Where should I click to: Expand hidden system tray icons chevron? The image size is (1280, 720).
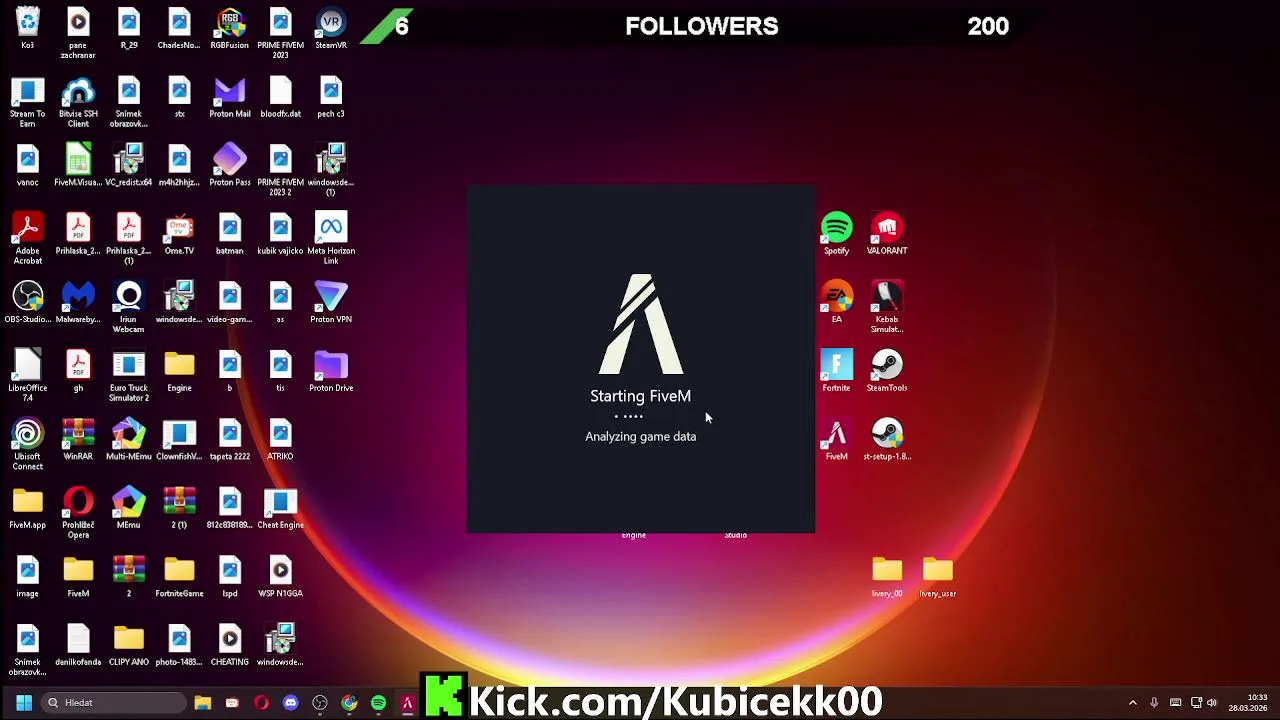coord(1132,703)
